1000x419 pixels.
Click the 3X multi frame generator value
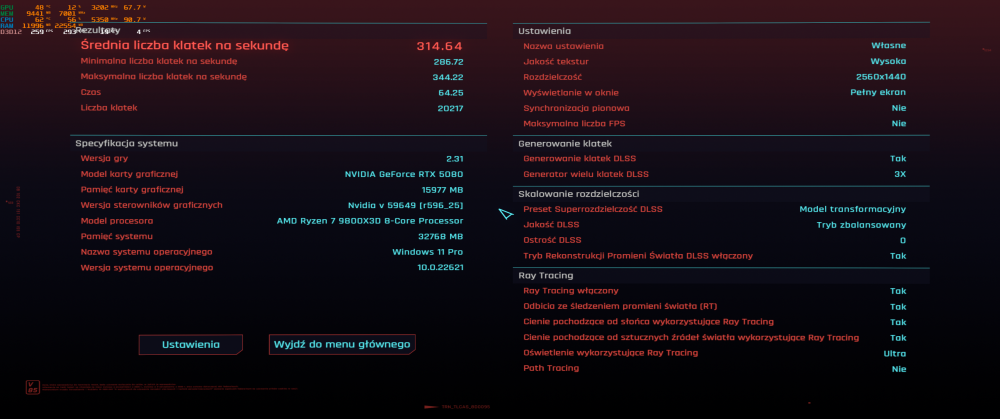(900, 174)
